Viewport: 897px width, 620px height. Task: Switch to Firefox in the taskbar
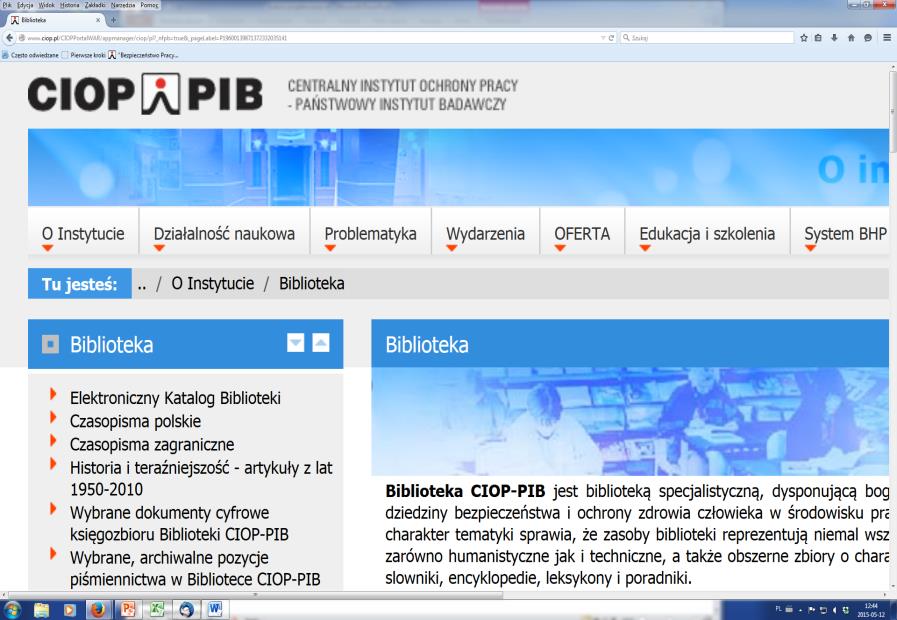[98, 610]
